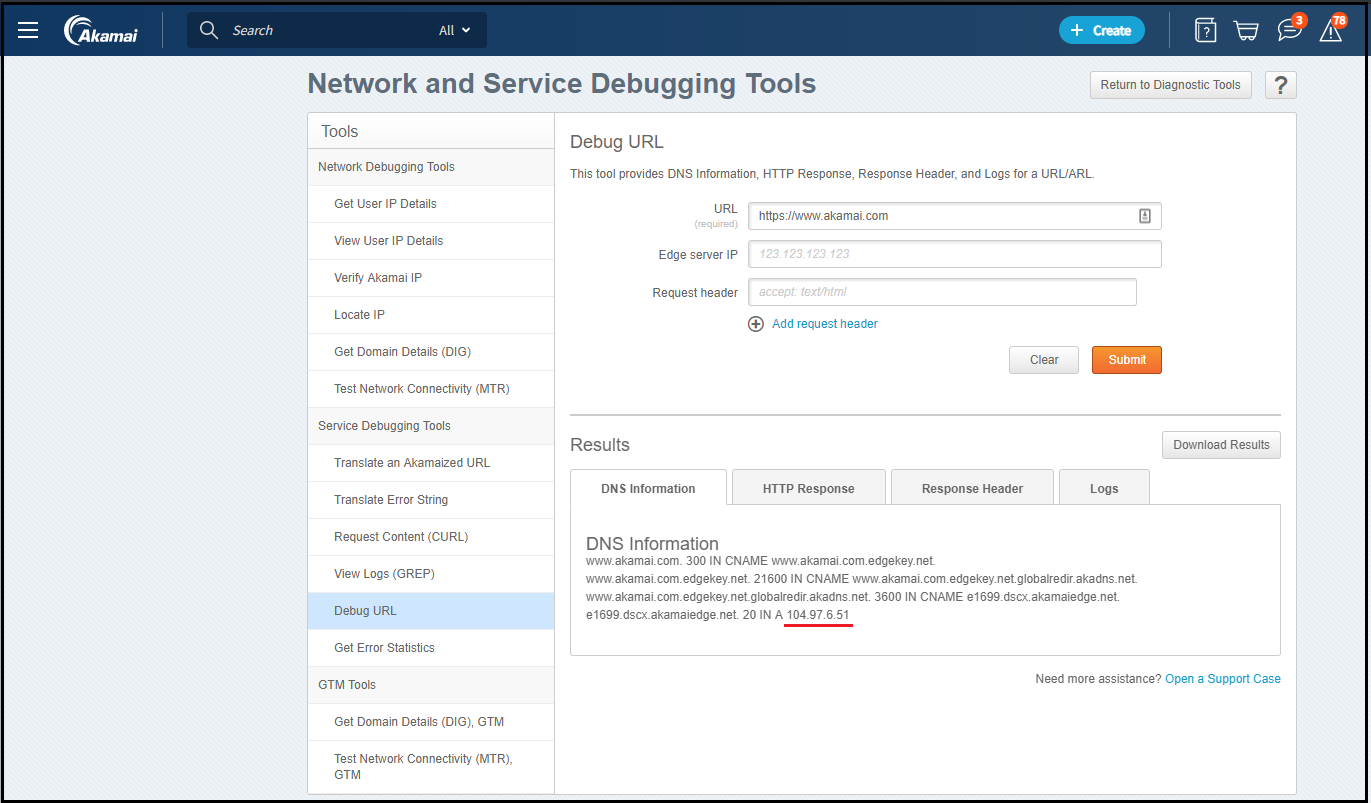Open the Create dropdown button
This screenshot has width=1371, height=803.
1101,30
